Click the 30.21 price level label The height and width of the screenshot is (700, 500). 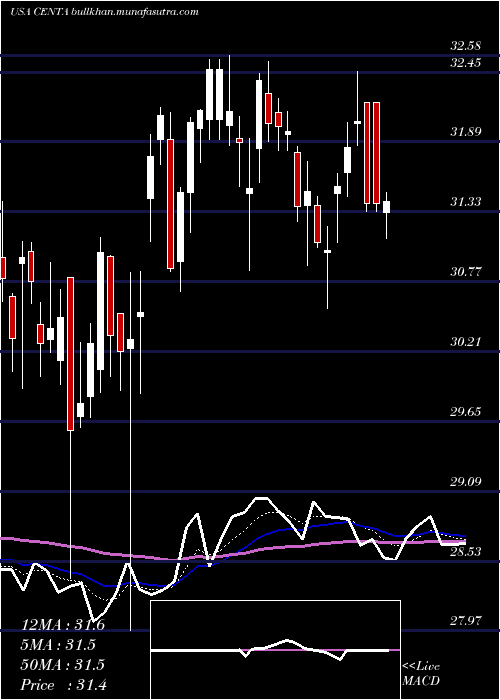click(x=466, y=342)
